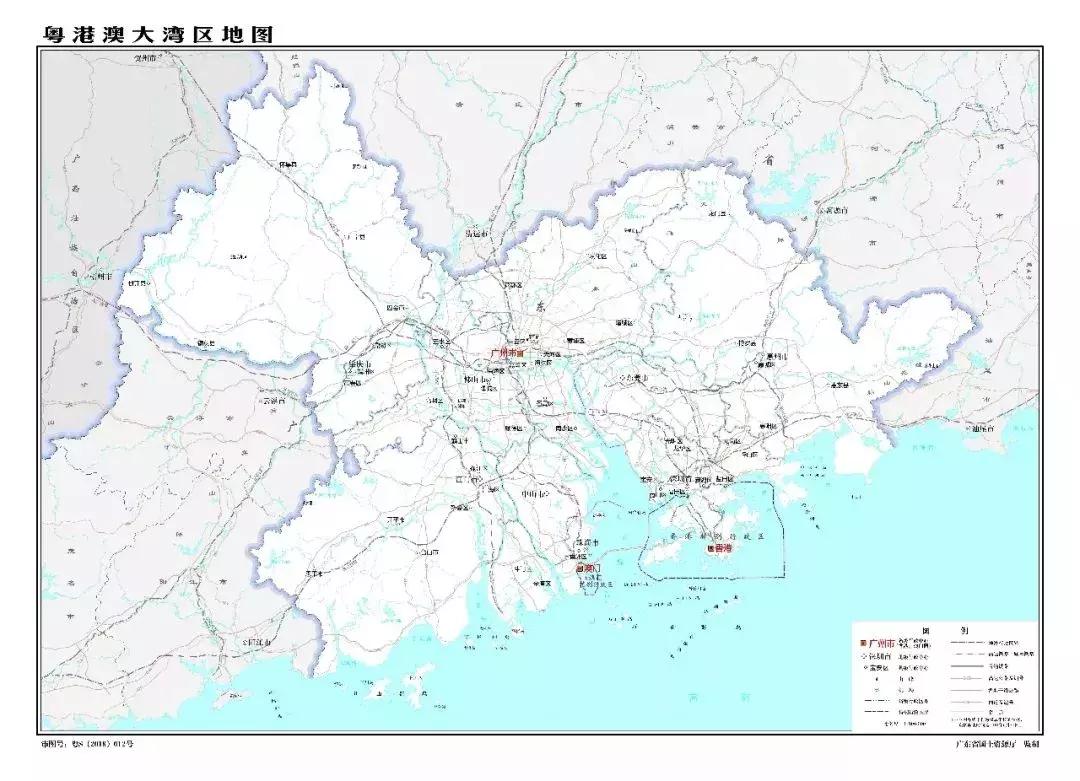Select the 清远市 label north of Guangzhou
Viewport: 1080px width, 781px height.
tap(476, 233)
